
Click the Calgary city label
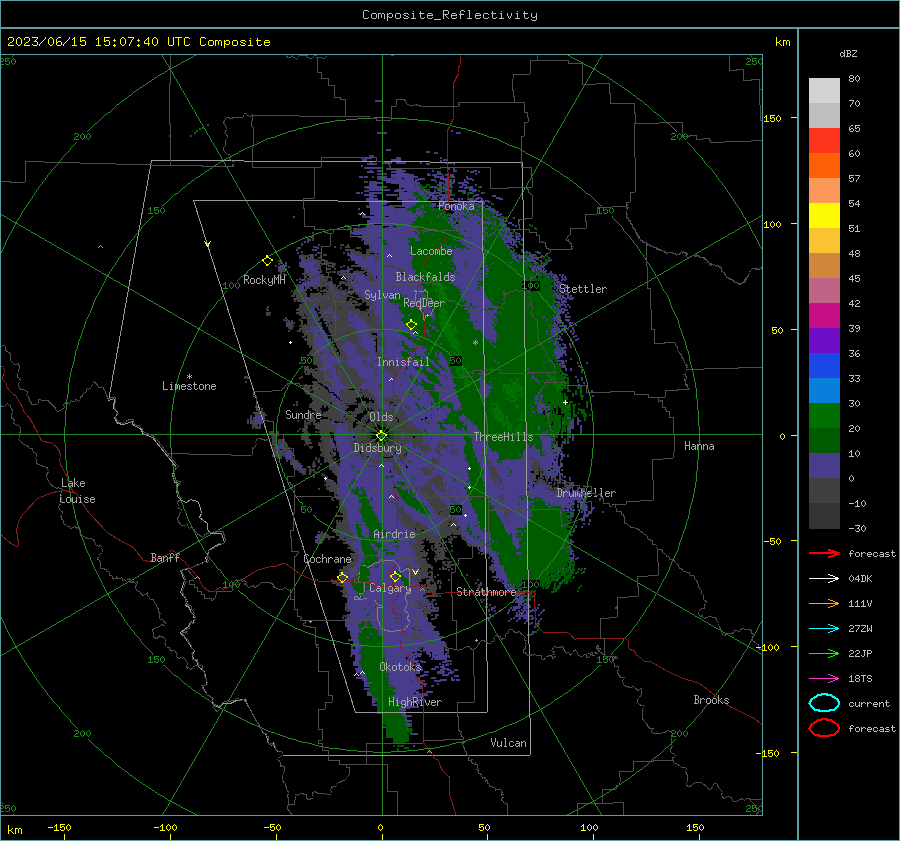tap(390, 588)
